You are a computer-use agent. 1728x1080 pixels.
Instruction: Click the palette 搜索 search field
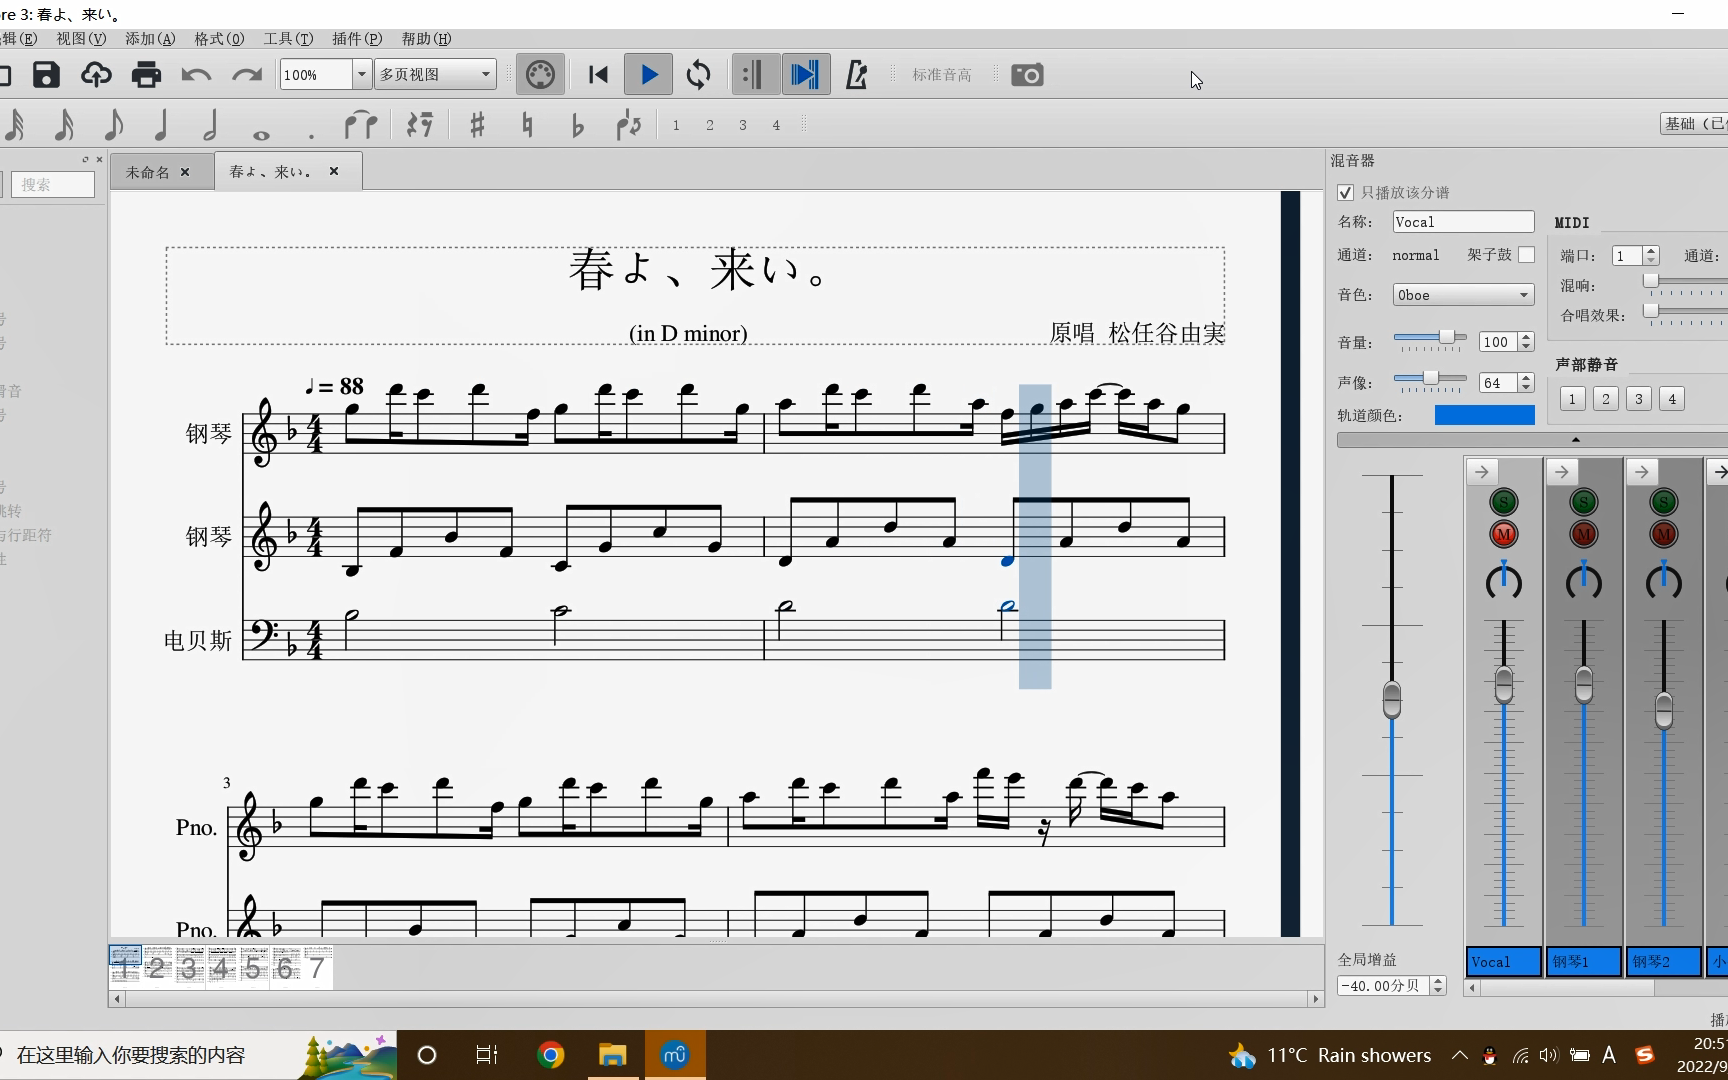point(52,184)
